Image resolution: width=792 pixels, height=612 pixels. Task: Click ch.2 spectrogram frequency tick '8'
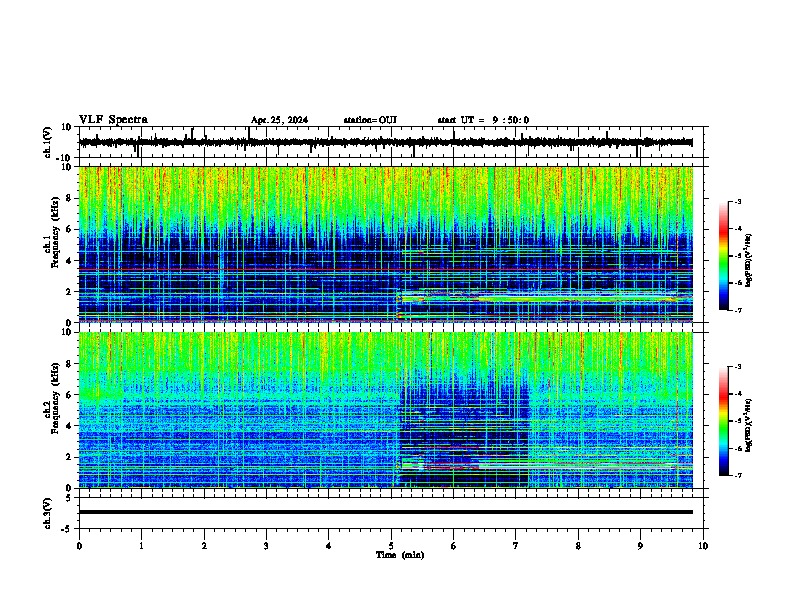pos(70,364)
